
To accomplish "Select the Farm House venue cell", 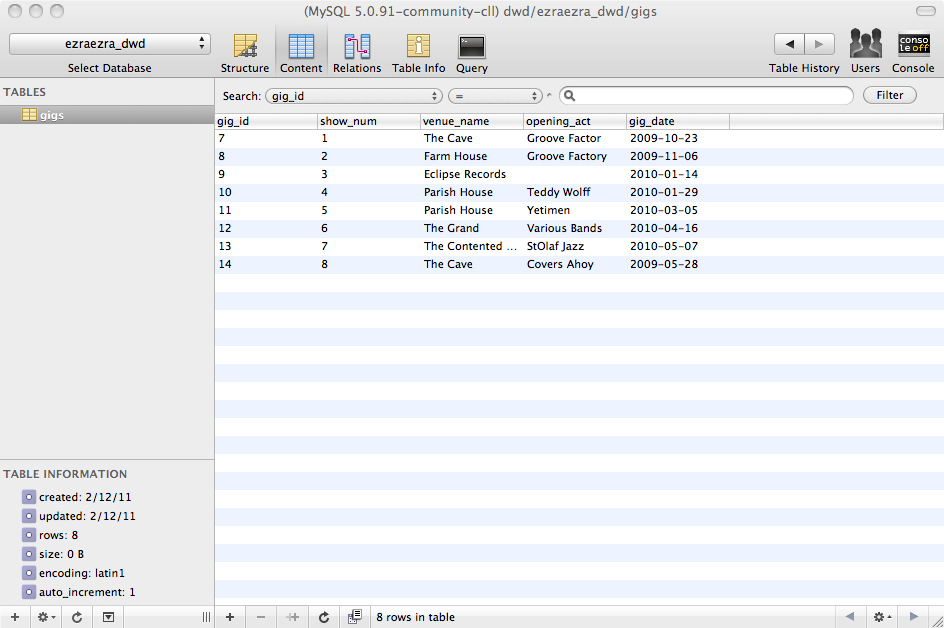I will pyautogui.click(x=472, y=156).
